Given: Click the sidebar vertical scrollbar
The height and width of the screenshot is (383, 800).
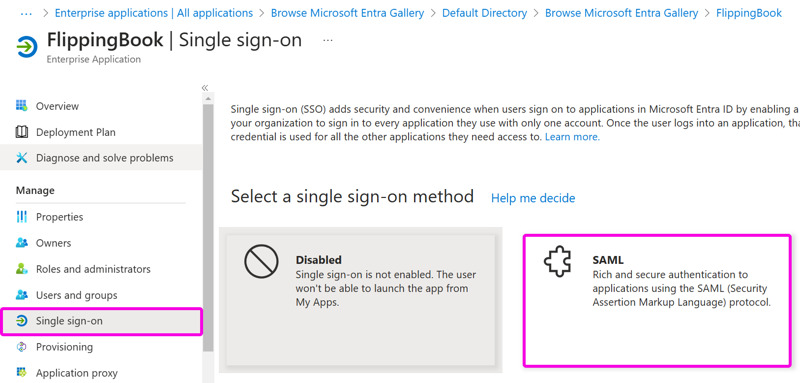Looking at the screenshot, I should pos(208,227).
